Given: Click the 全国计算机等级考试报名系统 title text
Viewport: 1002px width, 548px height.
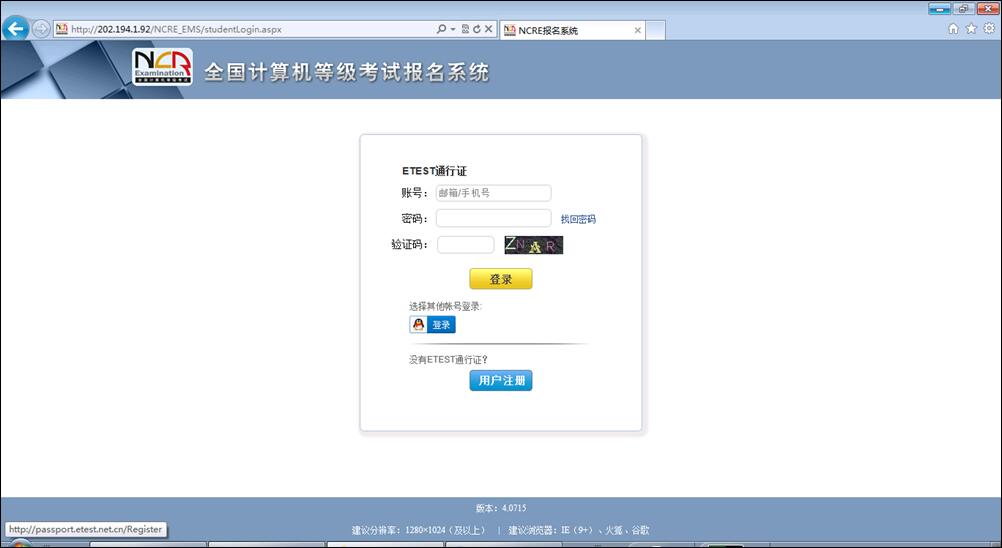Looking at the screenshot, I should click(x=347, y=72).
